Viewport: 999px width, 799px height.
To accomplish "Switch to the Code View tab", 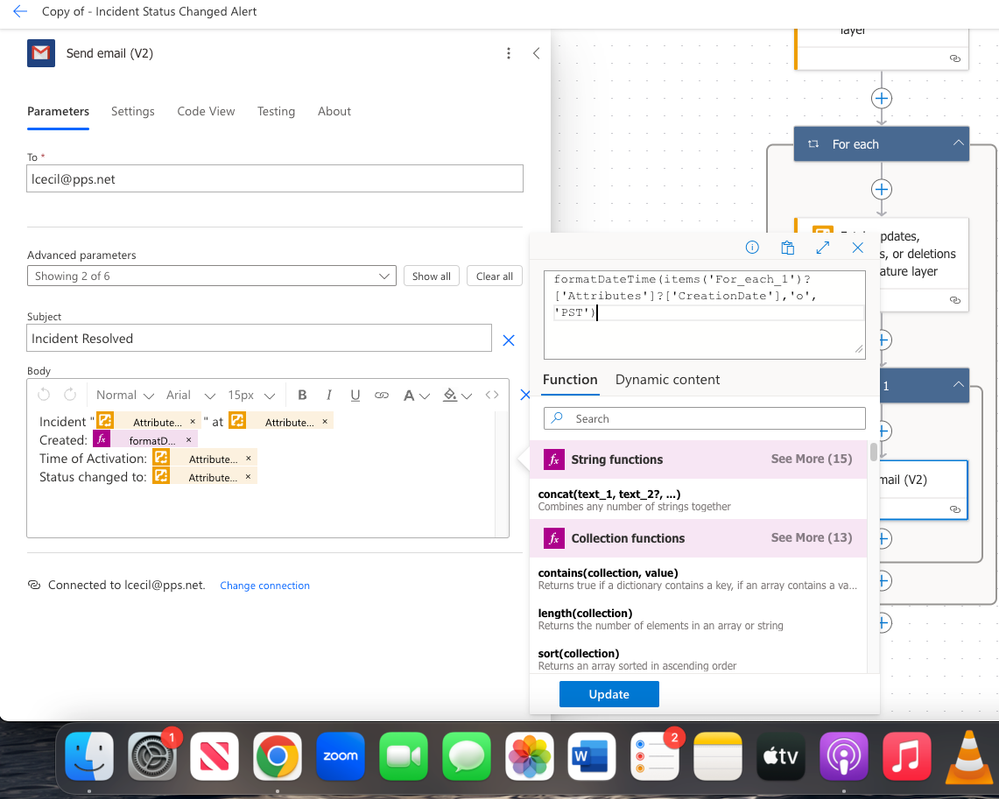I will [206, 112].
